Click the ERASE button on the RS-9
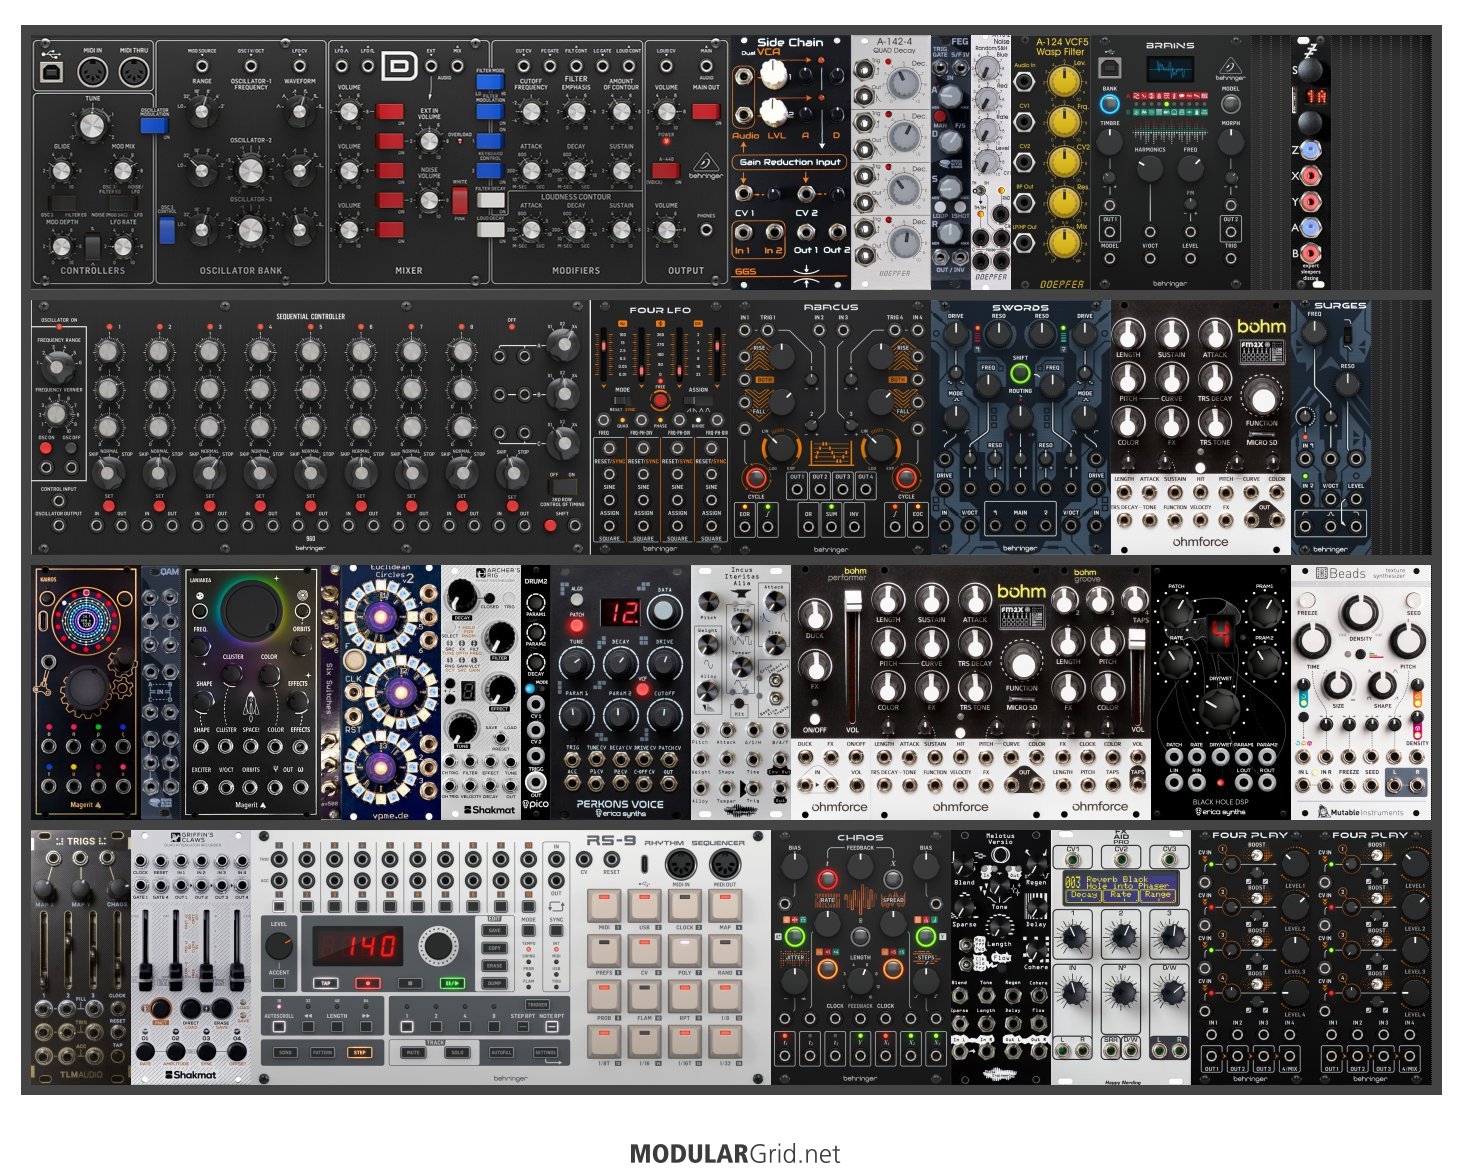Screen dimensions: 1472x1175 click(495, 966)
